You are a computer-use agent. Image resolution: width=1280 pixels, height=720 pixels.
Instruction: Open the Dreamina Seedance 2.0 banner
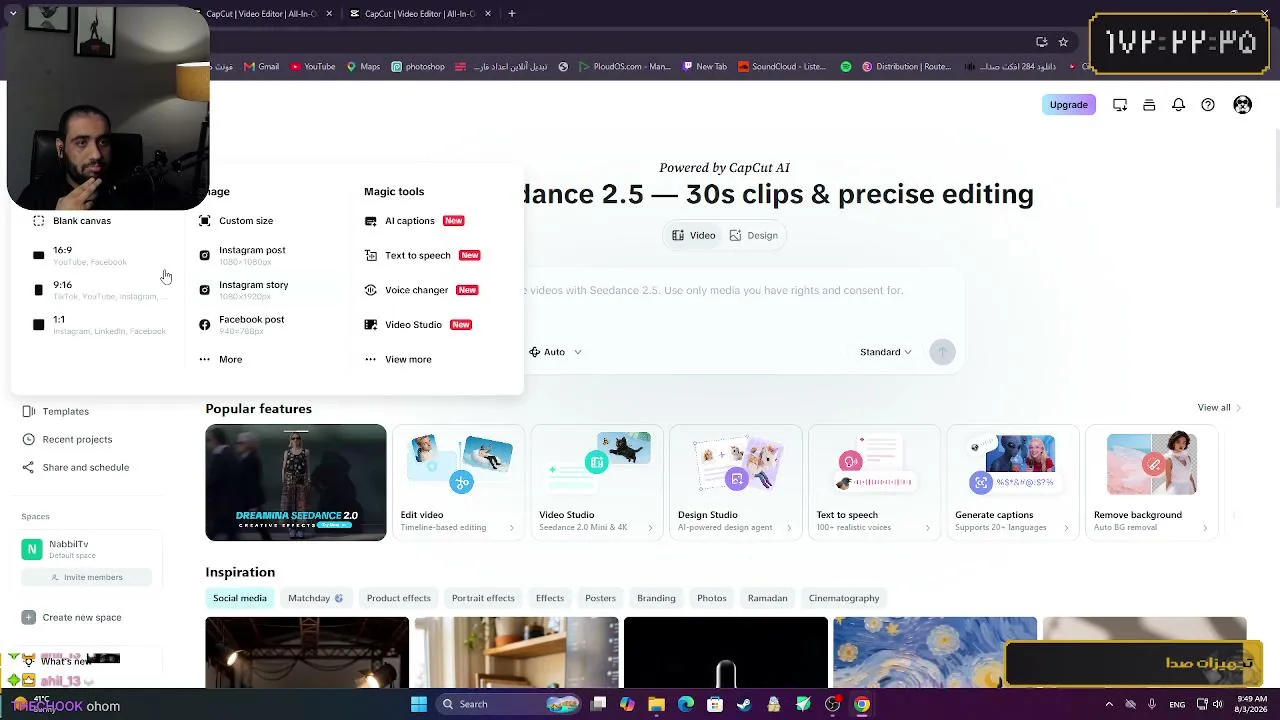click(296, 483)
